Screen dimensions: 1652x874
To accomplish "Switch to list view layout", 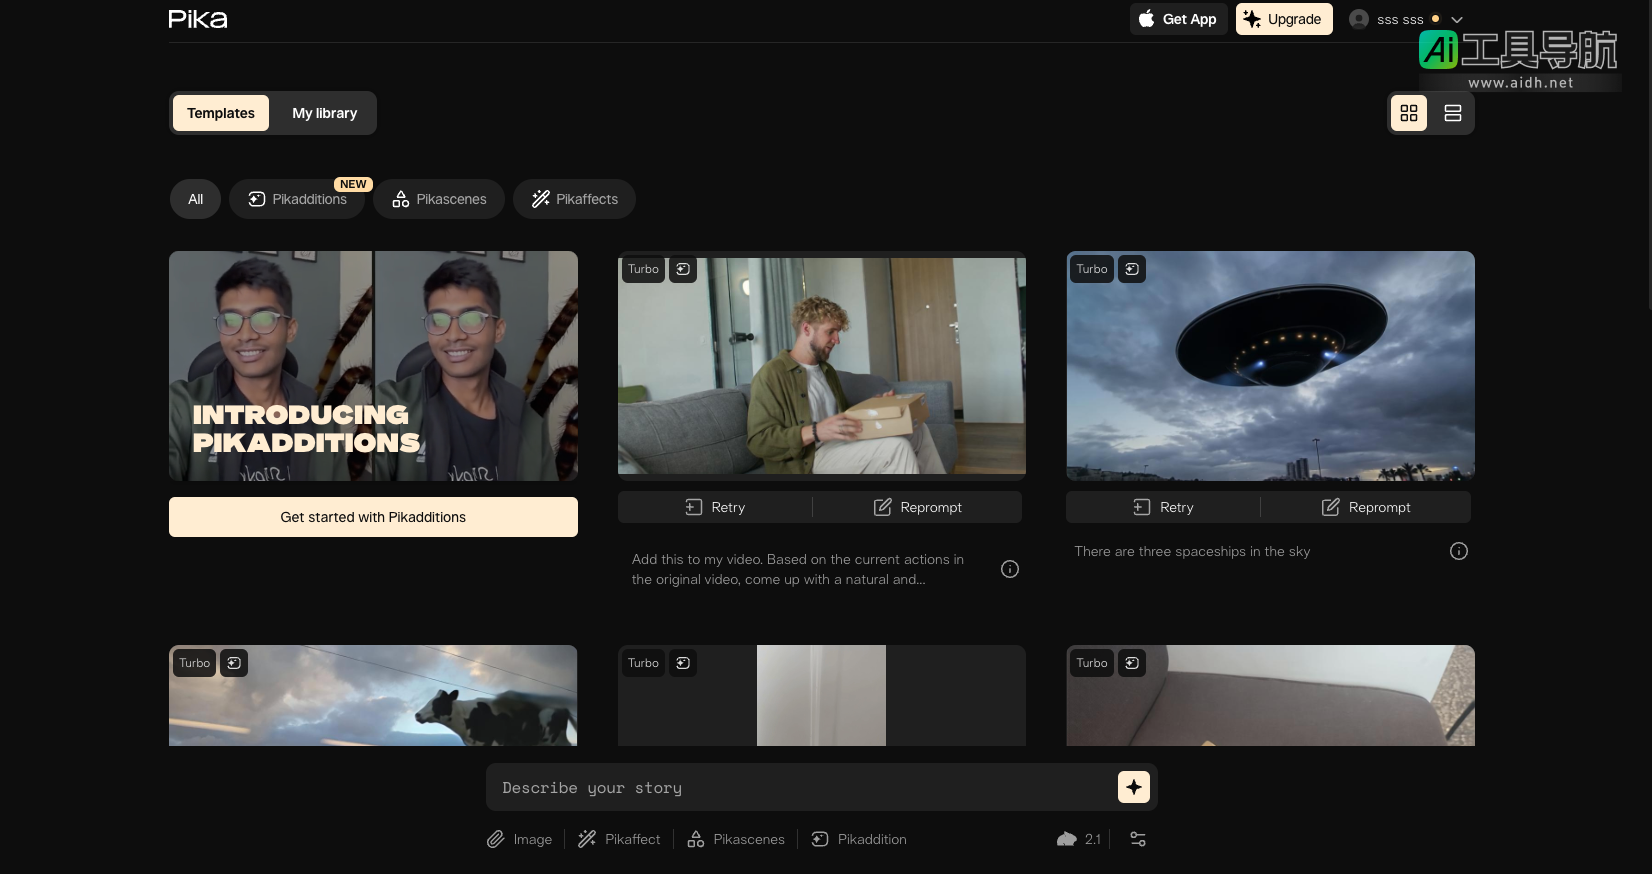I will click(x=1452, y=113).
